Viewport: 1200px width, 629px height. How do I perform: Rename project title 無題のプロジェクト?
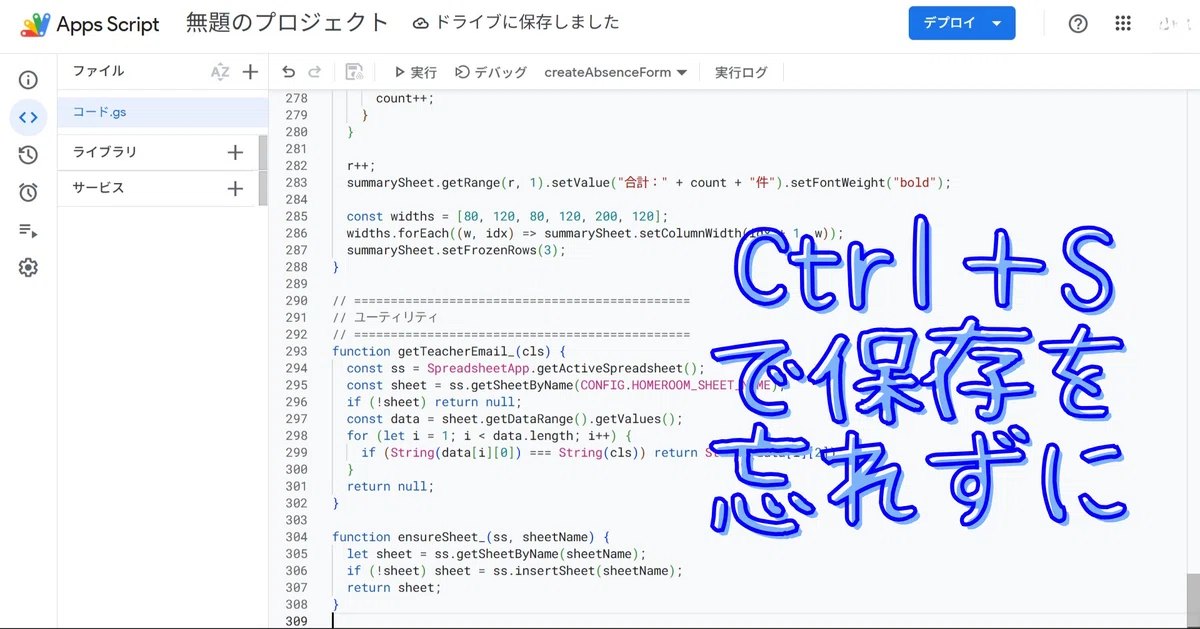[x=287, y=23]
